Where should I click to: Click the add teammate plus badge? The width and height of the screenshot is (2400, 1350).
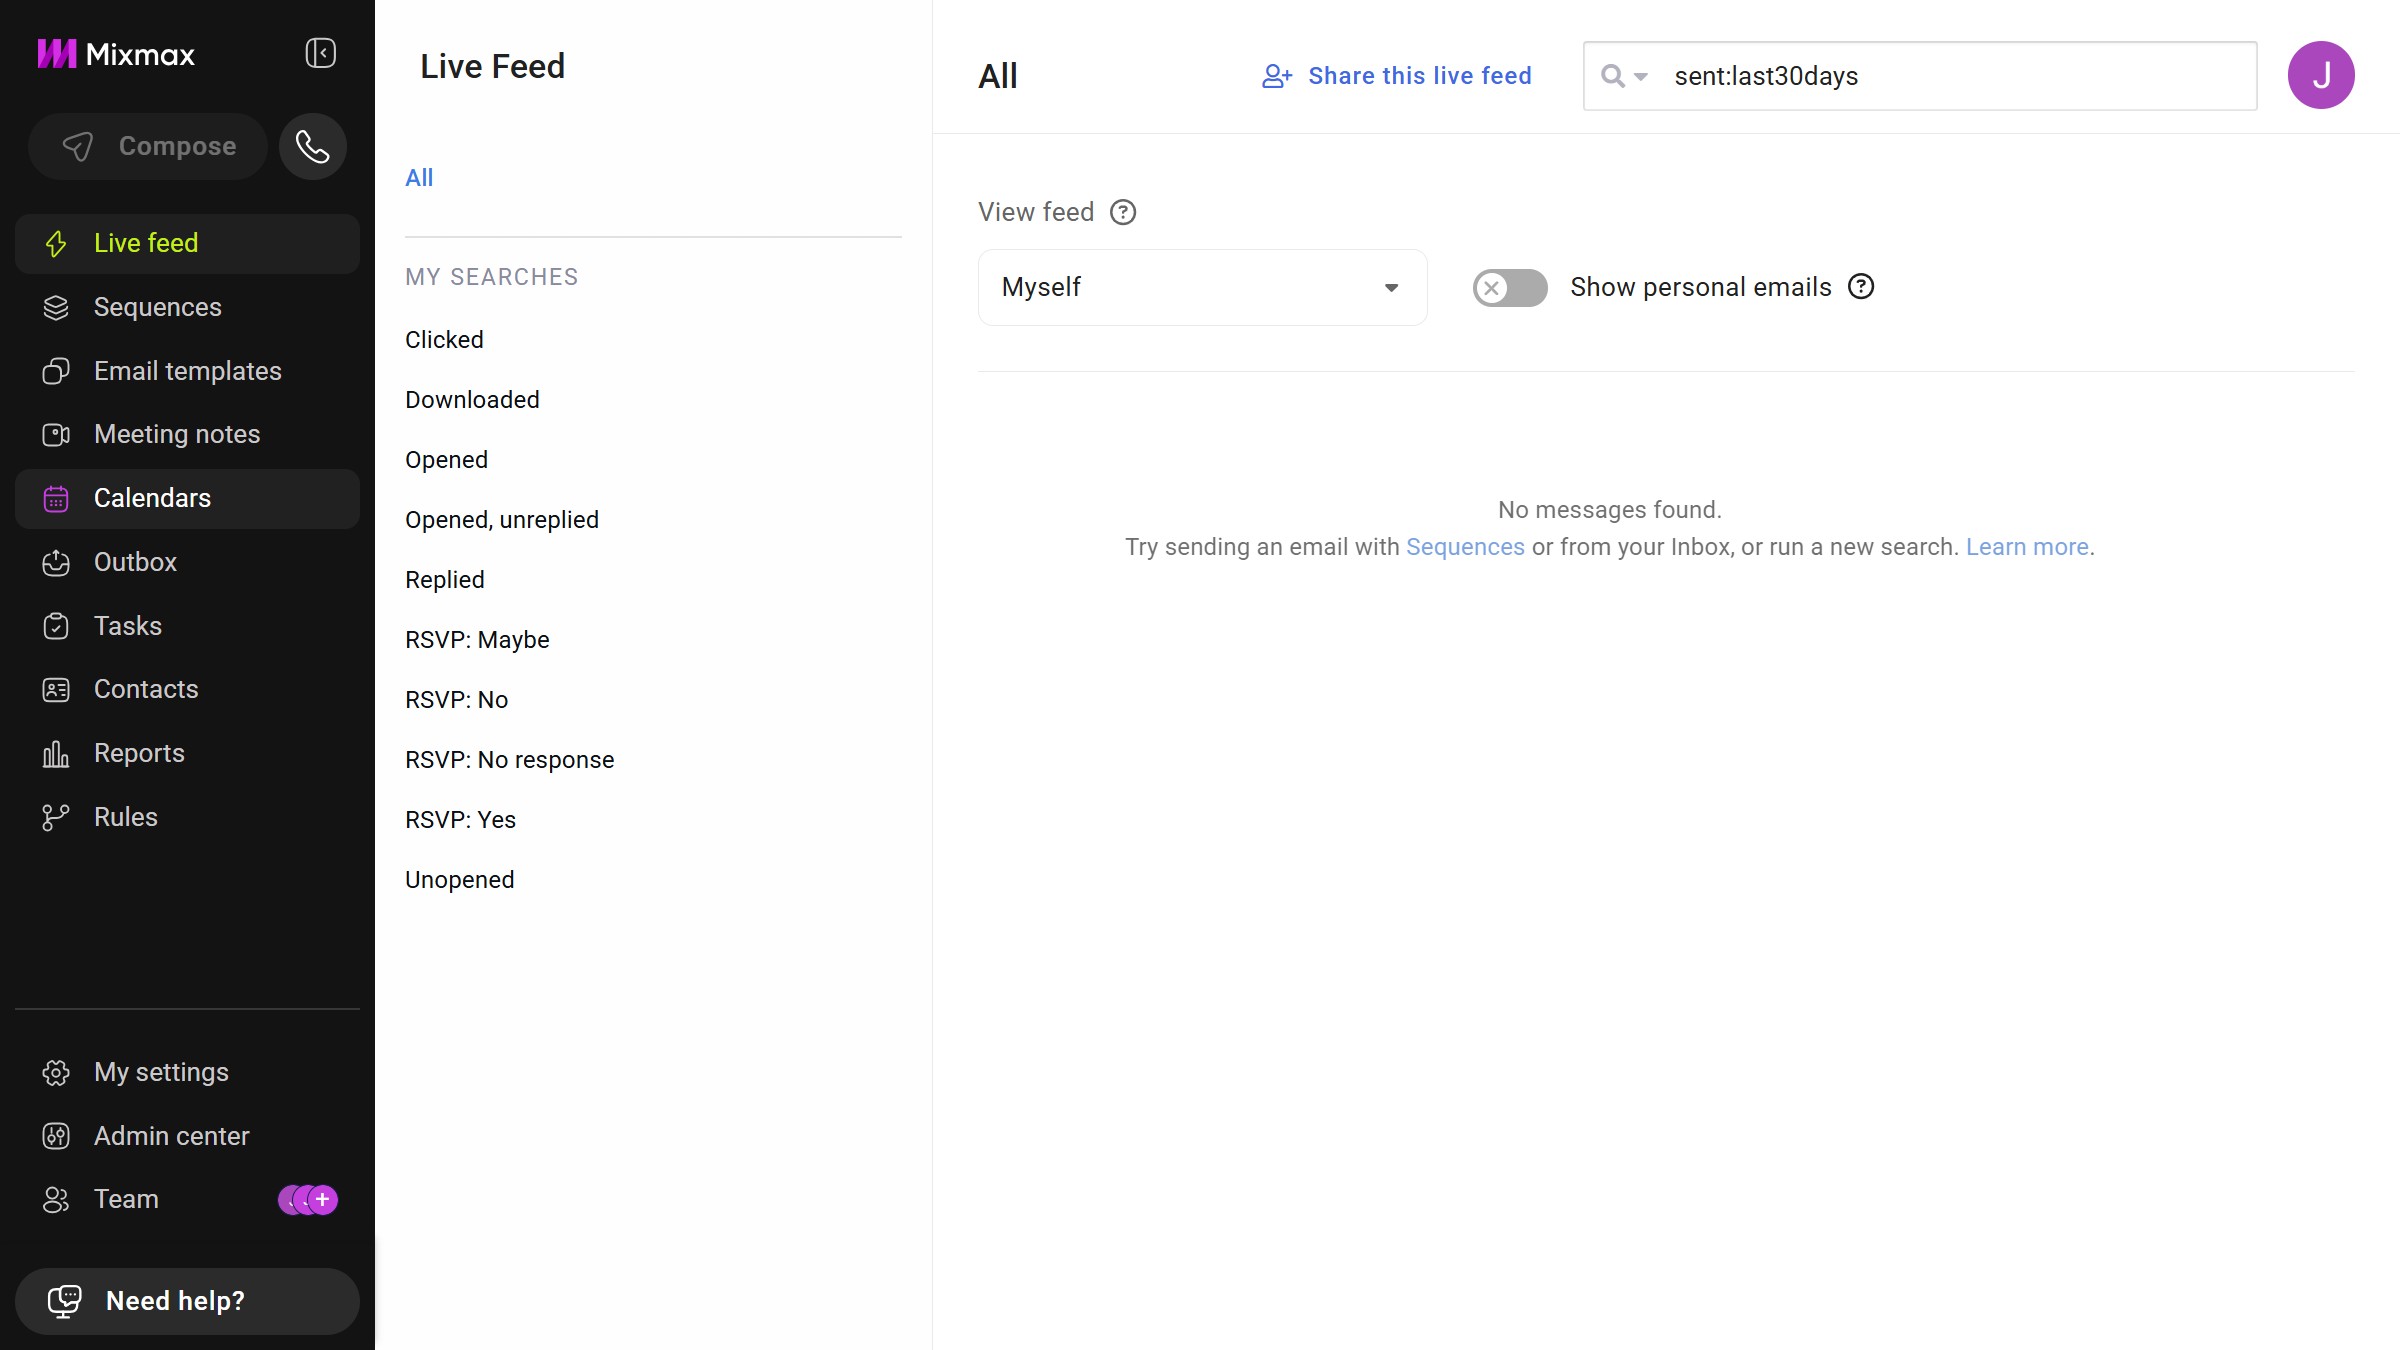pyautogui.click(x=322, y=1199)
